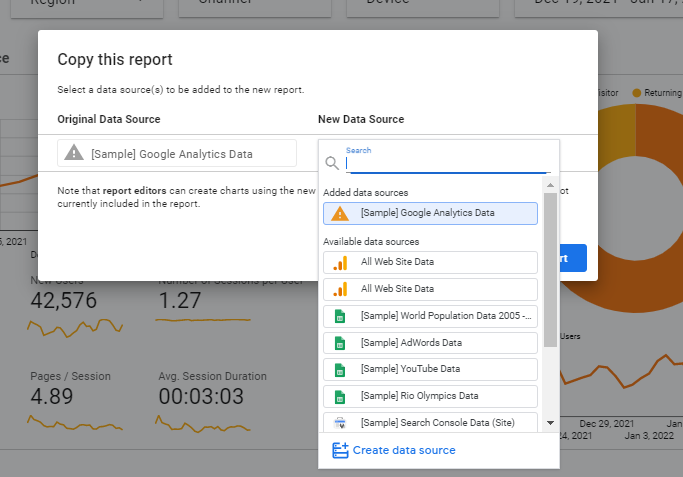Click Search Console icon in data source list

340,423
